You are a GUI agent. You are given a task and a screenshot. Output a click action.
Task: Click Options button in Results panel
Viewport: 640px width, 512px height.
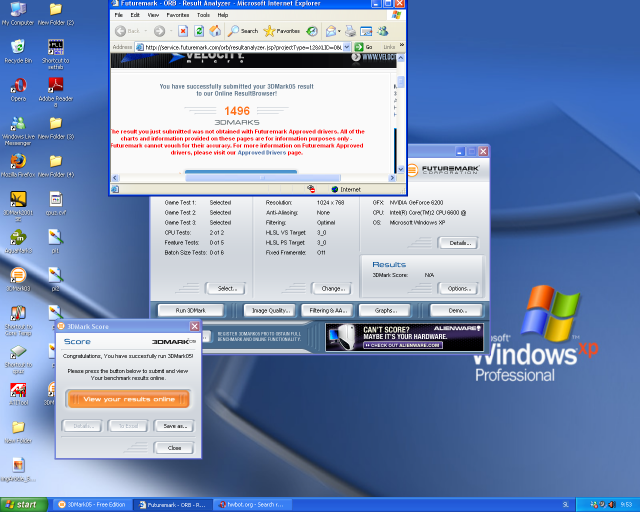459,289
